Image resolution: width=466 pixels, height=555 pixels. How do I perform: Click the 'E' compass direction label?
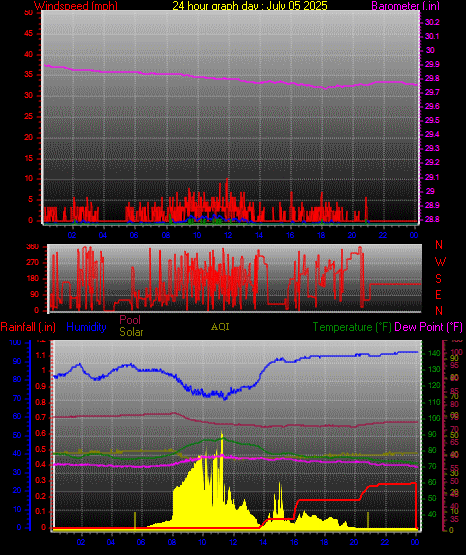pyautogui.click(x=438, y=294)
